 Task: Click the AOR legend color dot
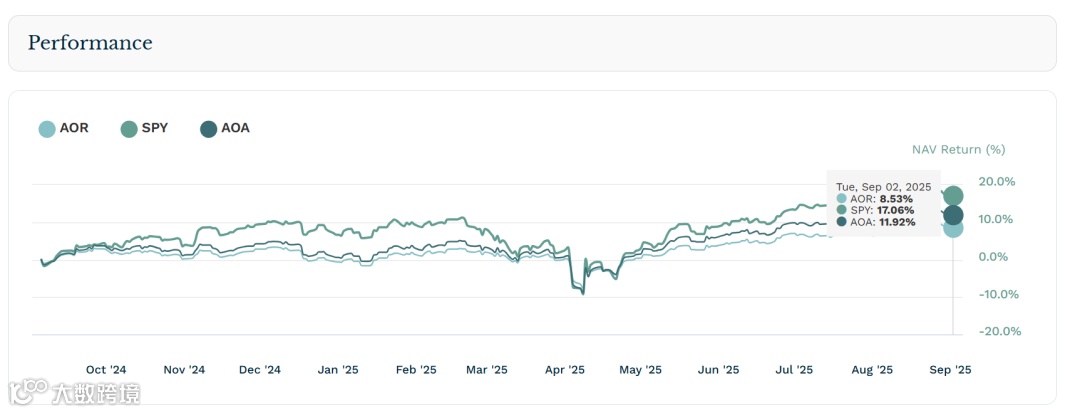[47, 129]
